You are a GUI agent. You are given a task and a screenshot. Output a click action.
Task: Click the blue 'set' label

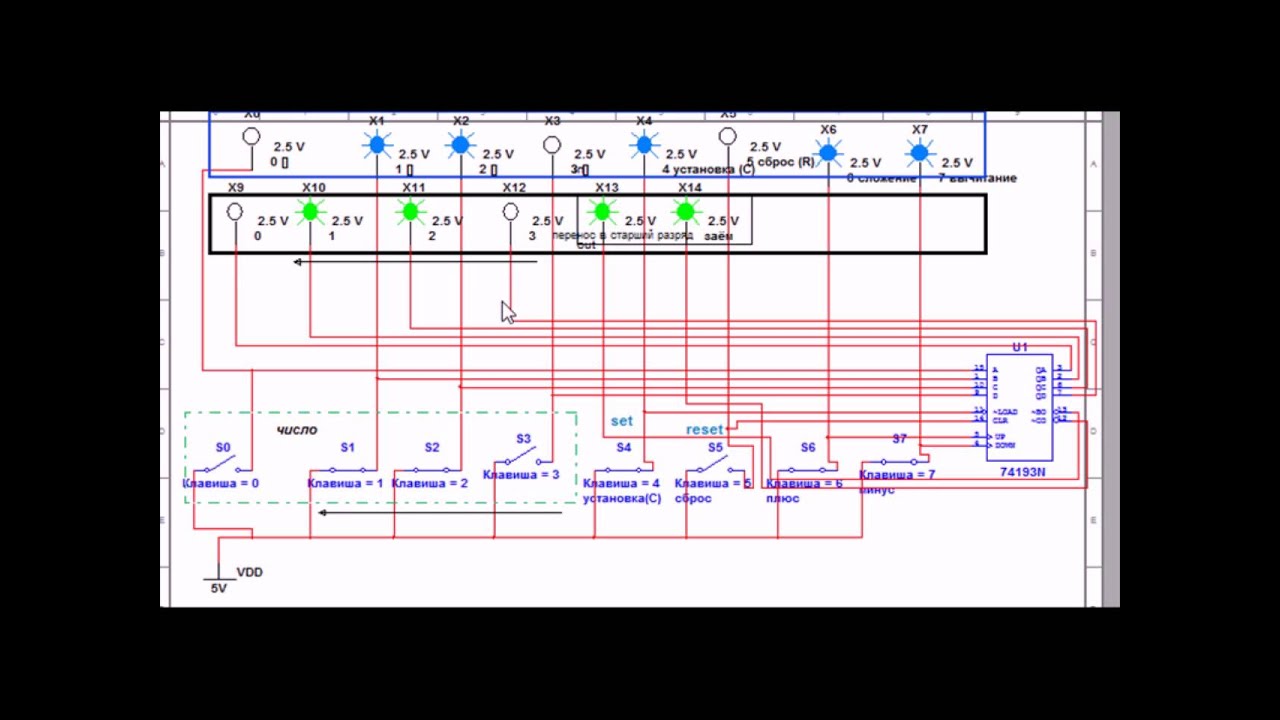pos(622,421)
